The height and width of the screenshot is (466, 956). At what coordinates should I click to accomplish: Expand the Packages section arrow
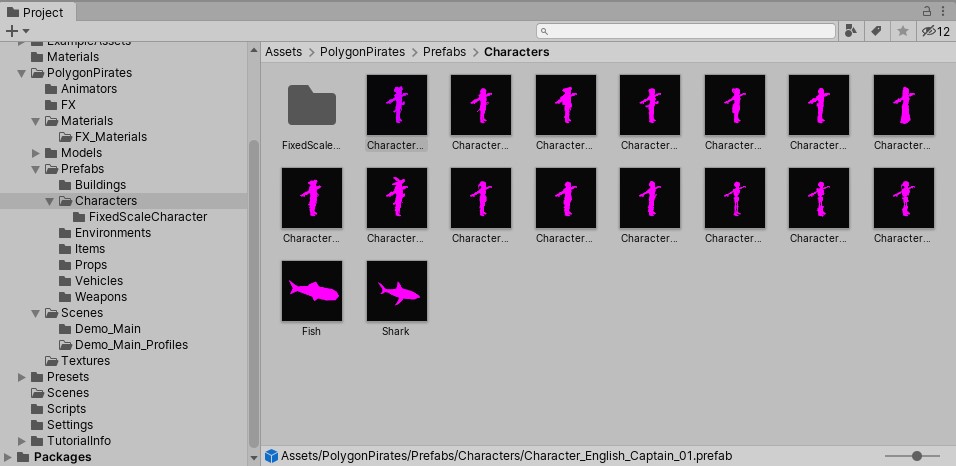[x=8, y=457]
